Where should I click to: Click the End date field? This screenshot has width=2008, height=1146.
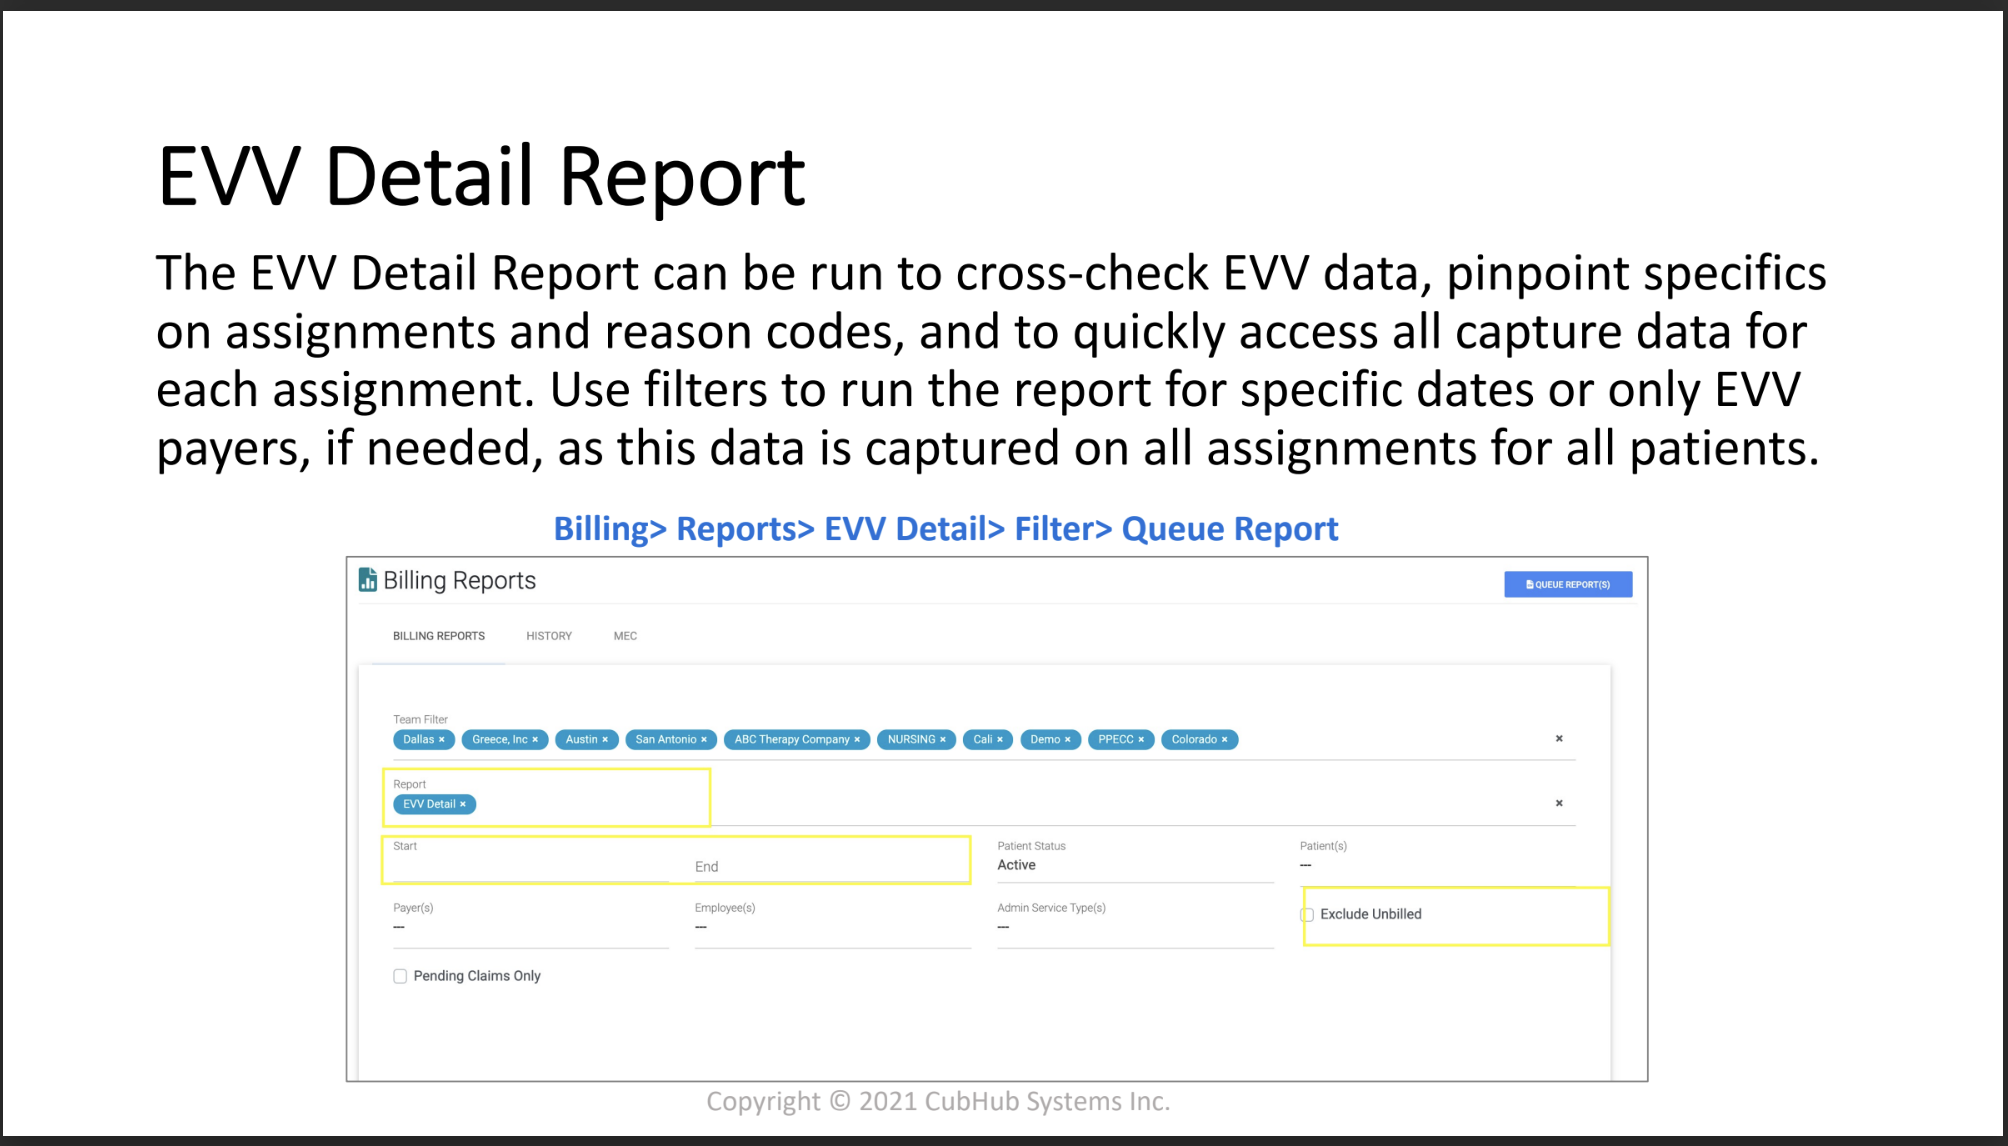832,866
